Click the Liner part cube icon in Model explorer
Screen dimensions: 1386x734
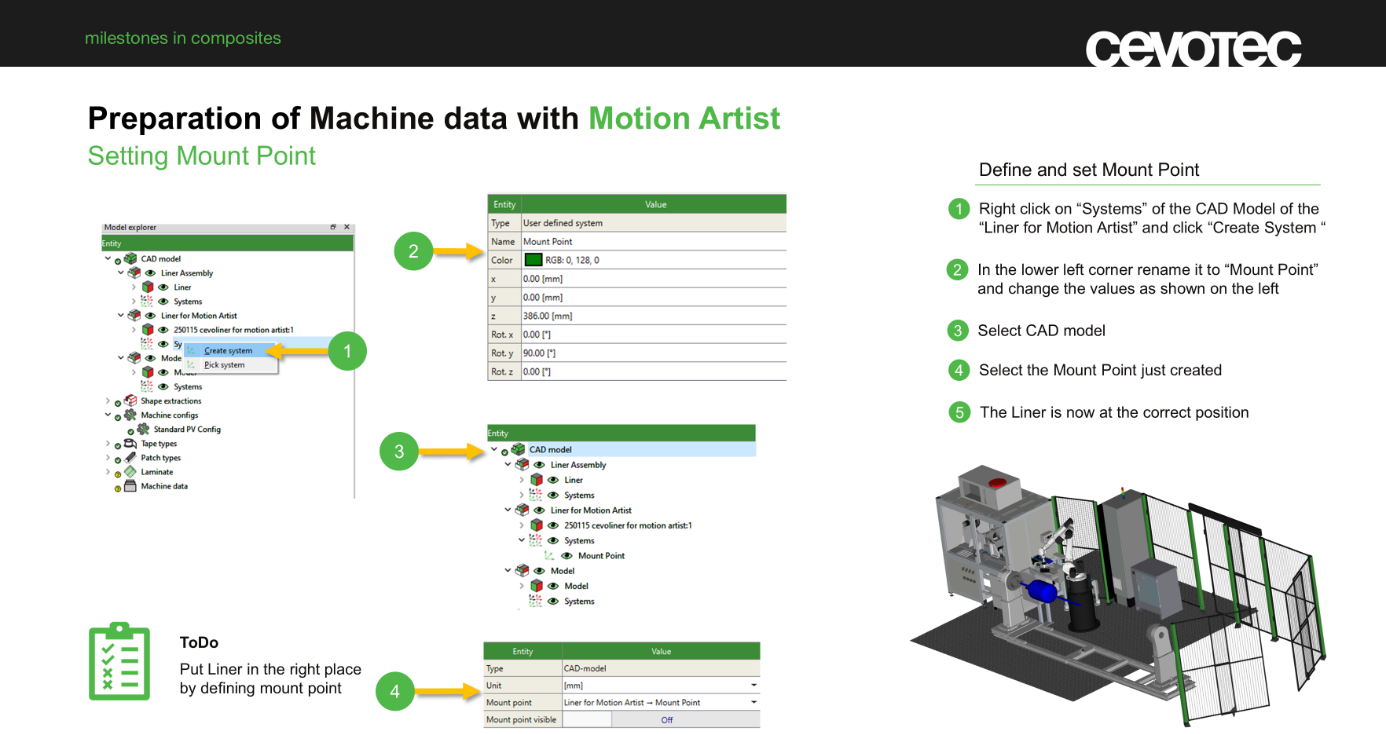(147, 287)
